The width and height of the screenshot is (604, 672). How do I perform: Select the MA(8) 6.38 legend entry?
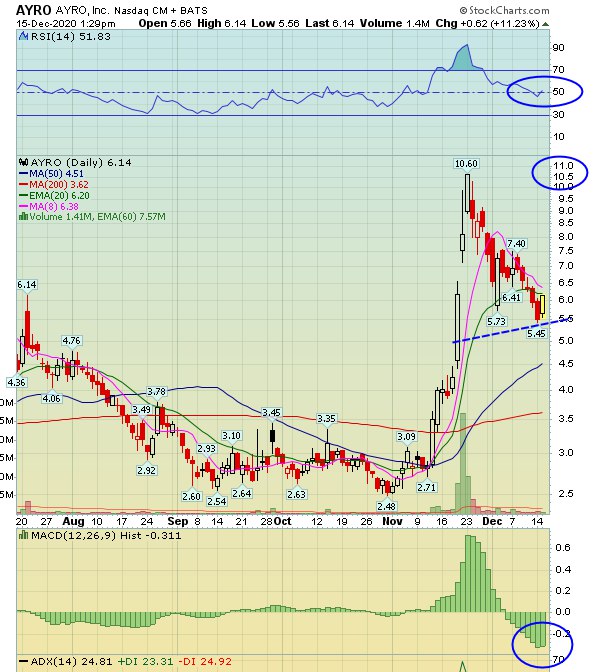(49, 207)
